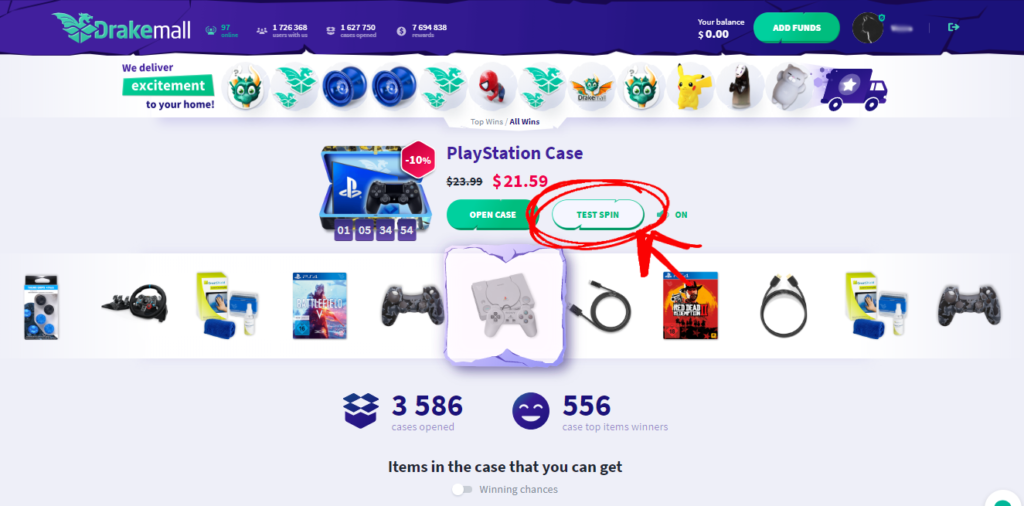
Task: Select the Red Dead Redemption II game thumbnail
Action: coord(690,306)
